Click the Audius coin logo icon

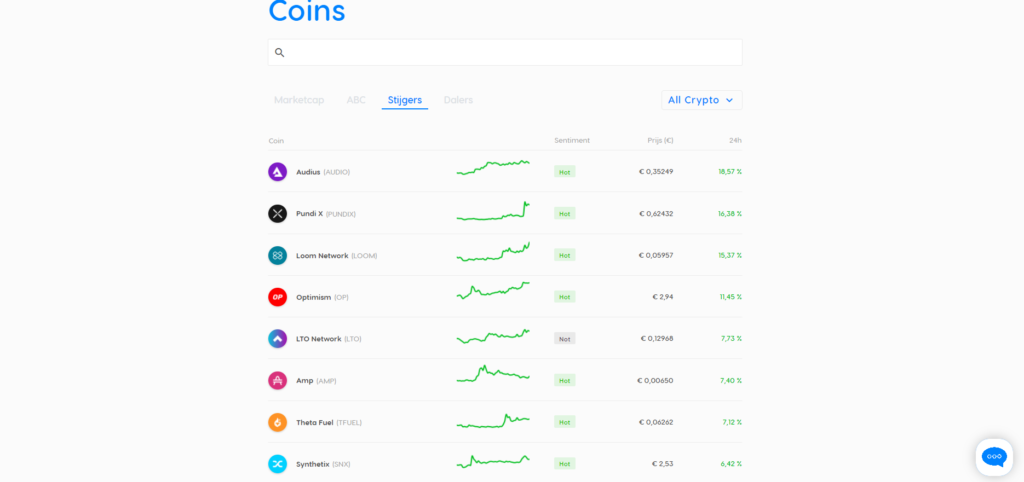(x=277, y=172)
